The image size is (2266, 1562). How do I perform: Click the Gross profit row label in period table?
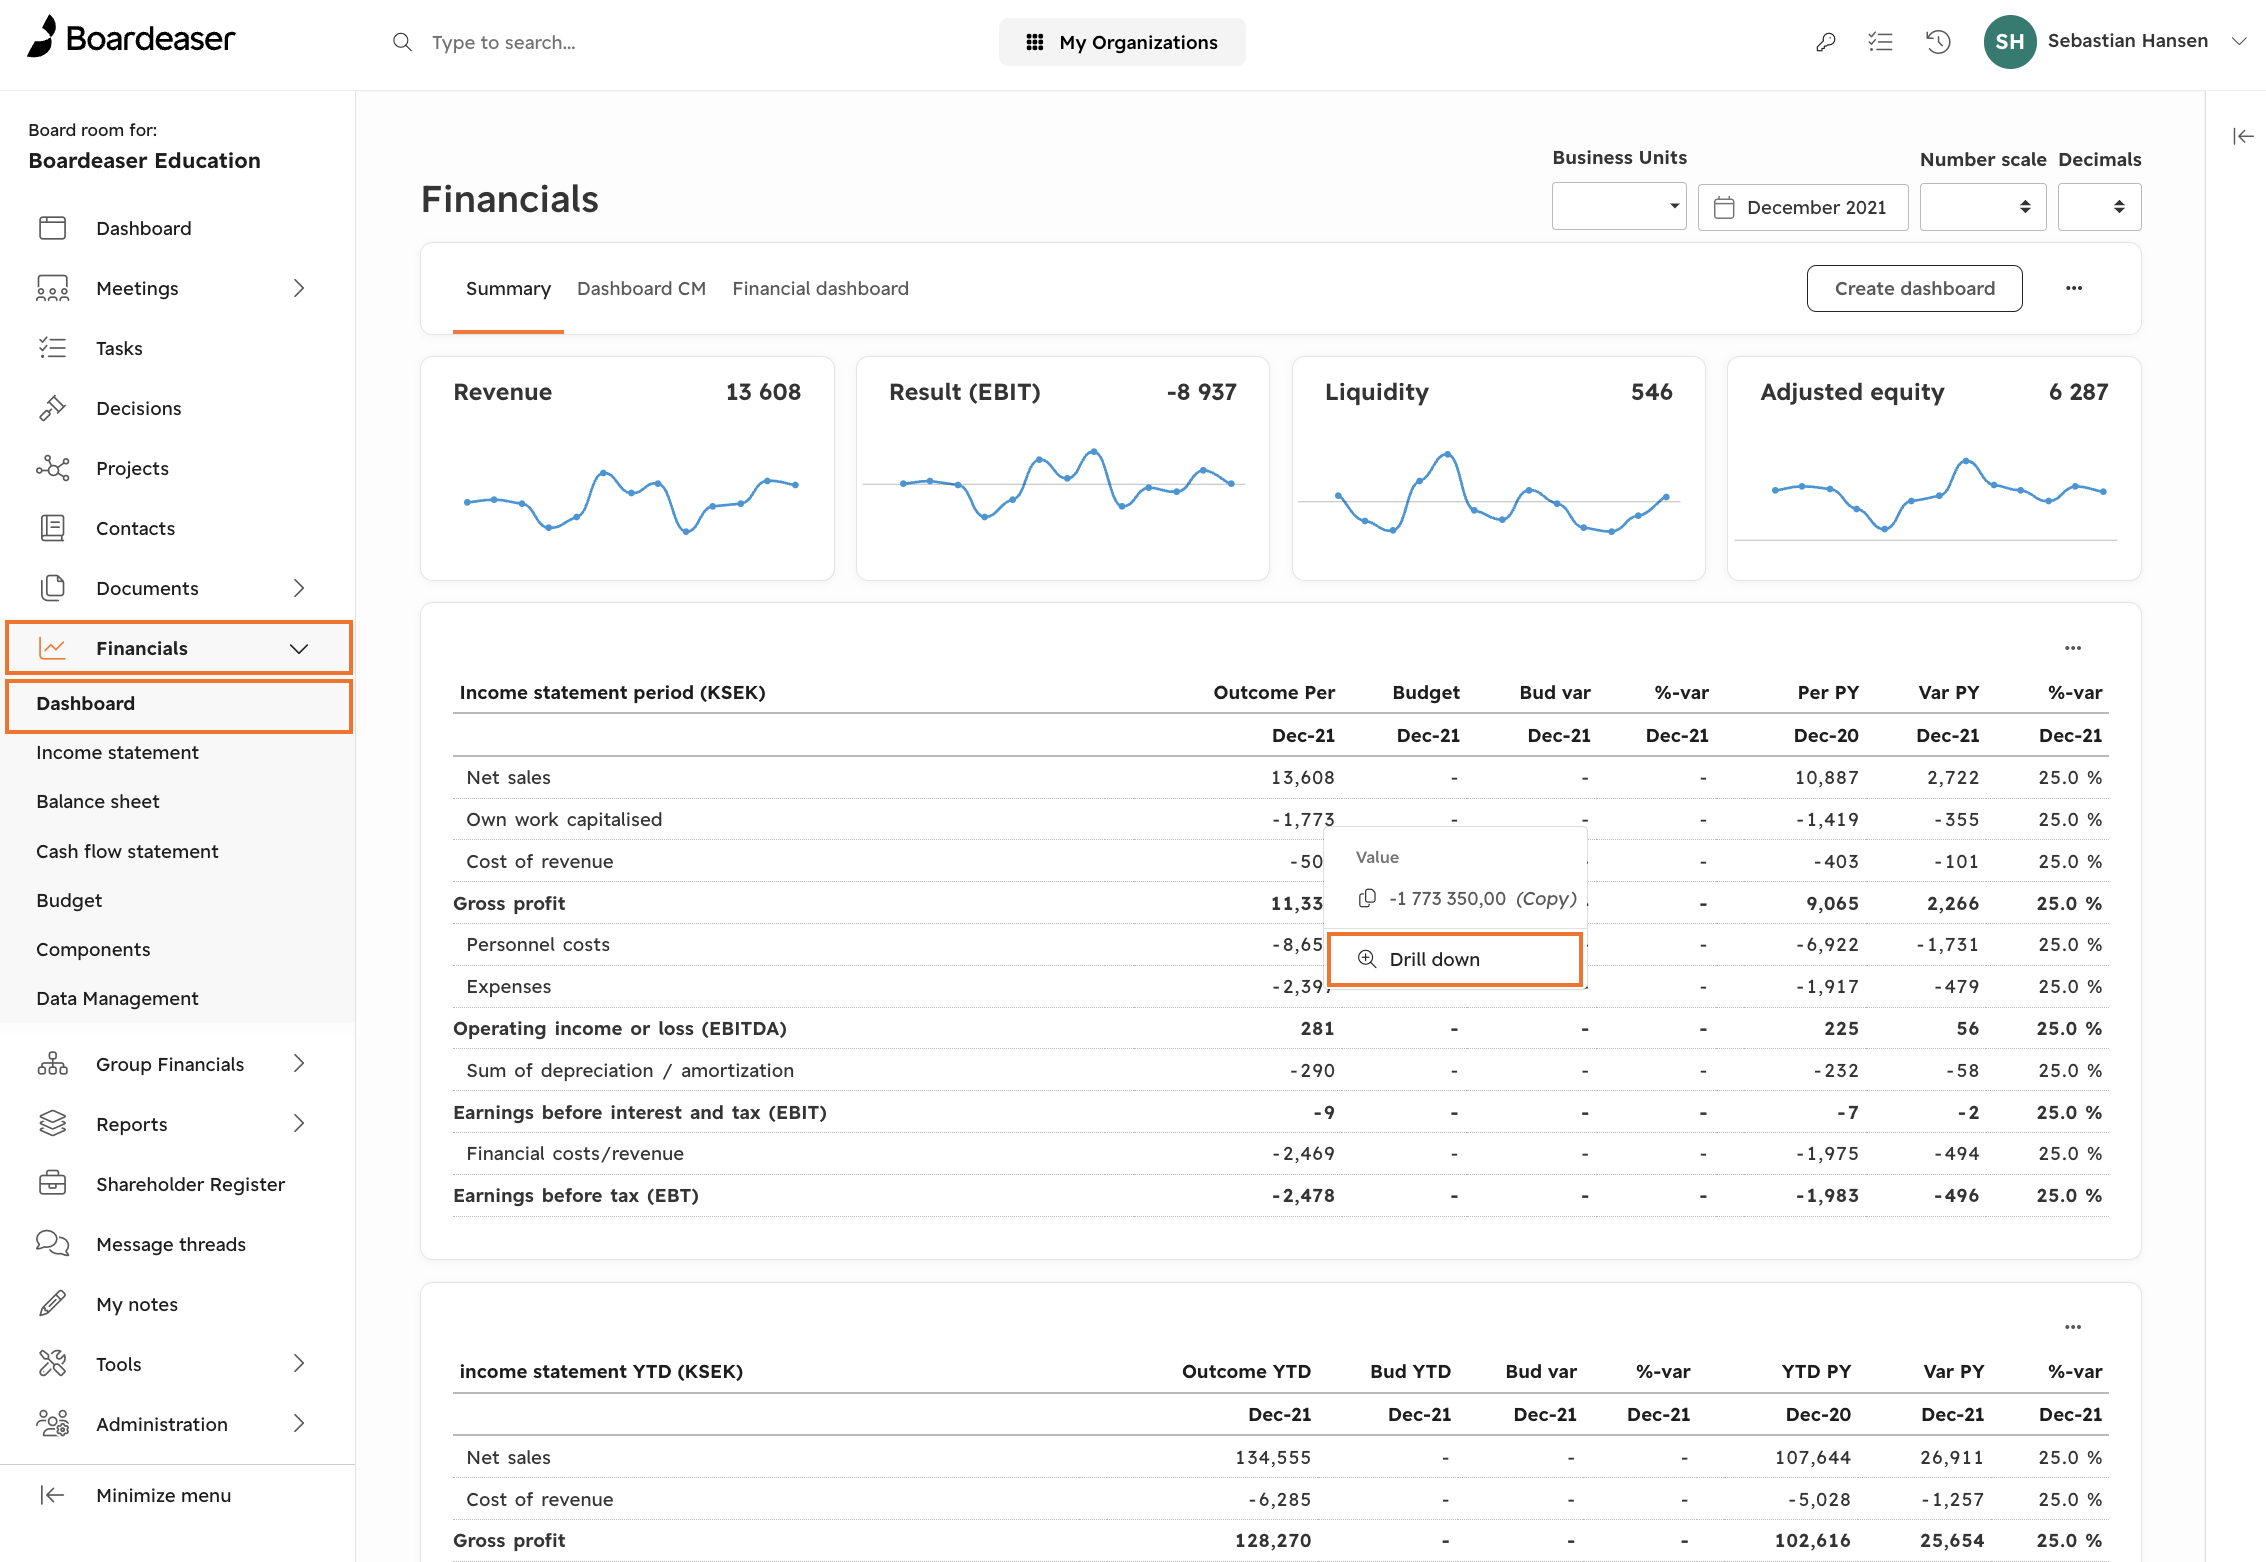509,903
